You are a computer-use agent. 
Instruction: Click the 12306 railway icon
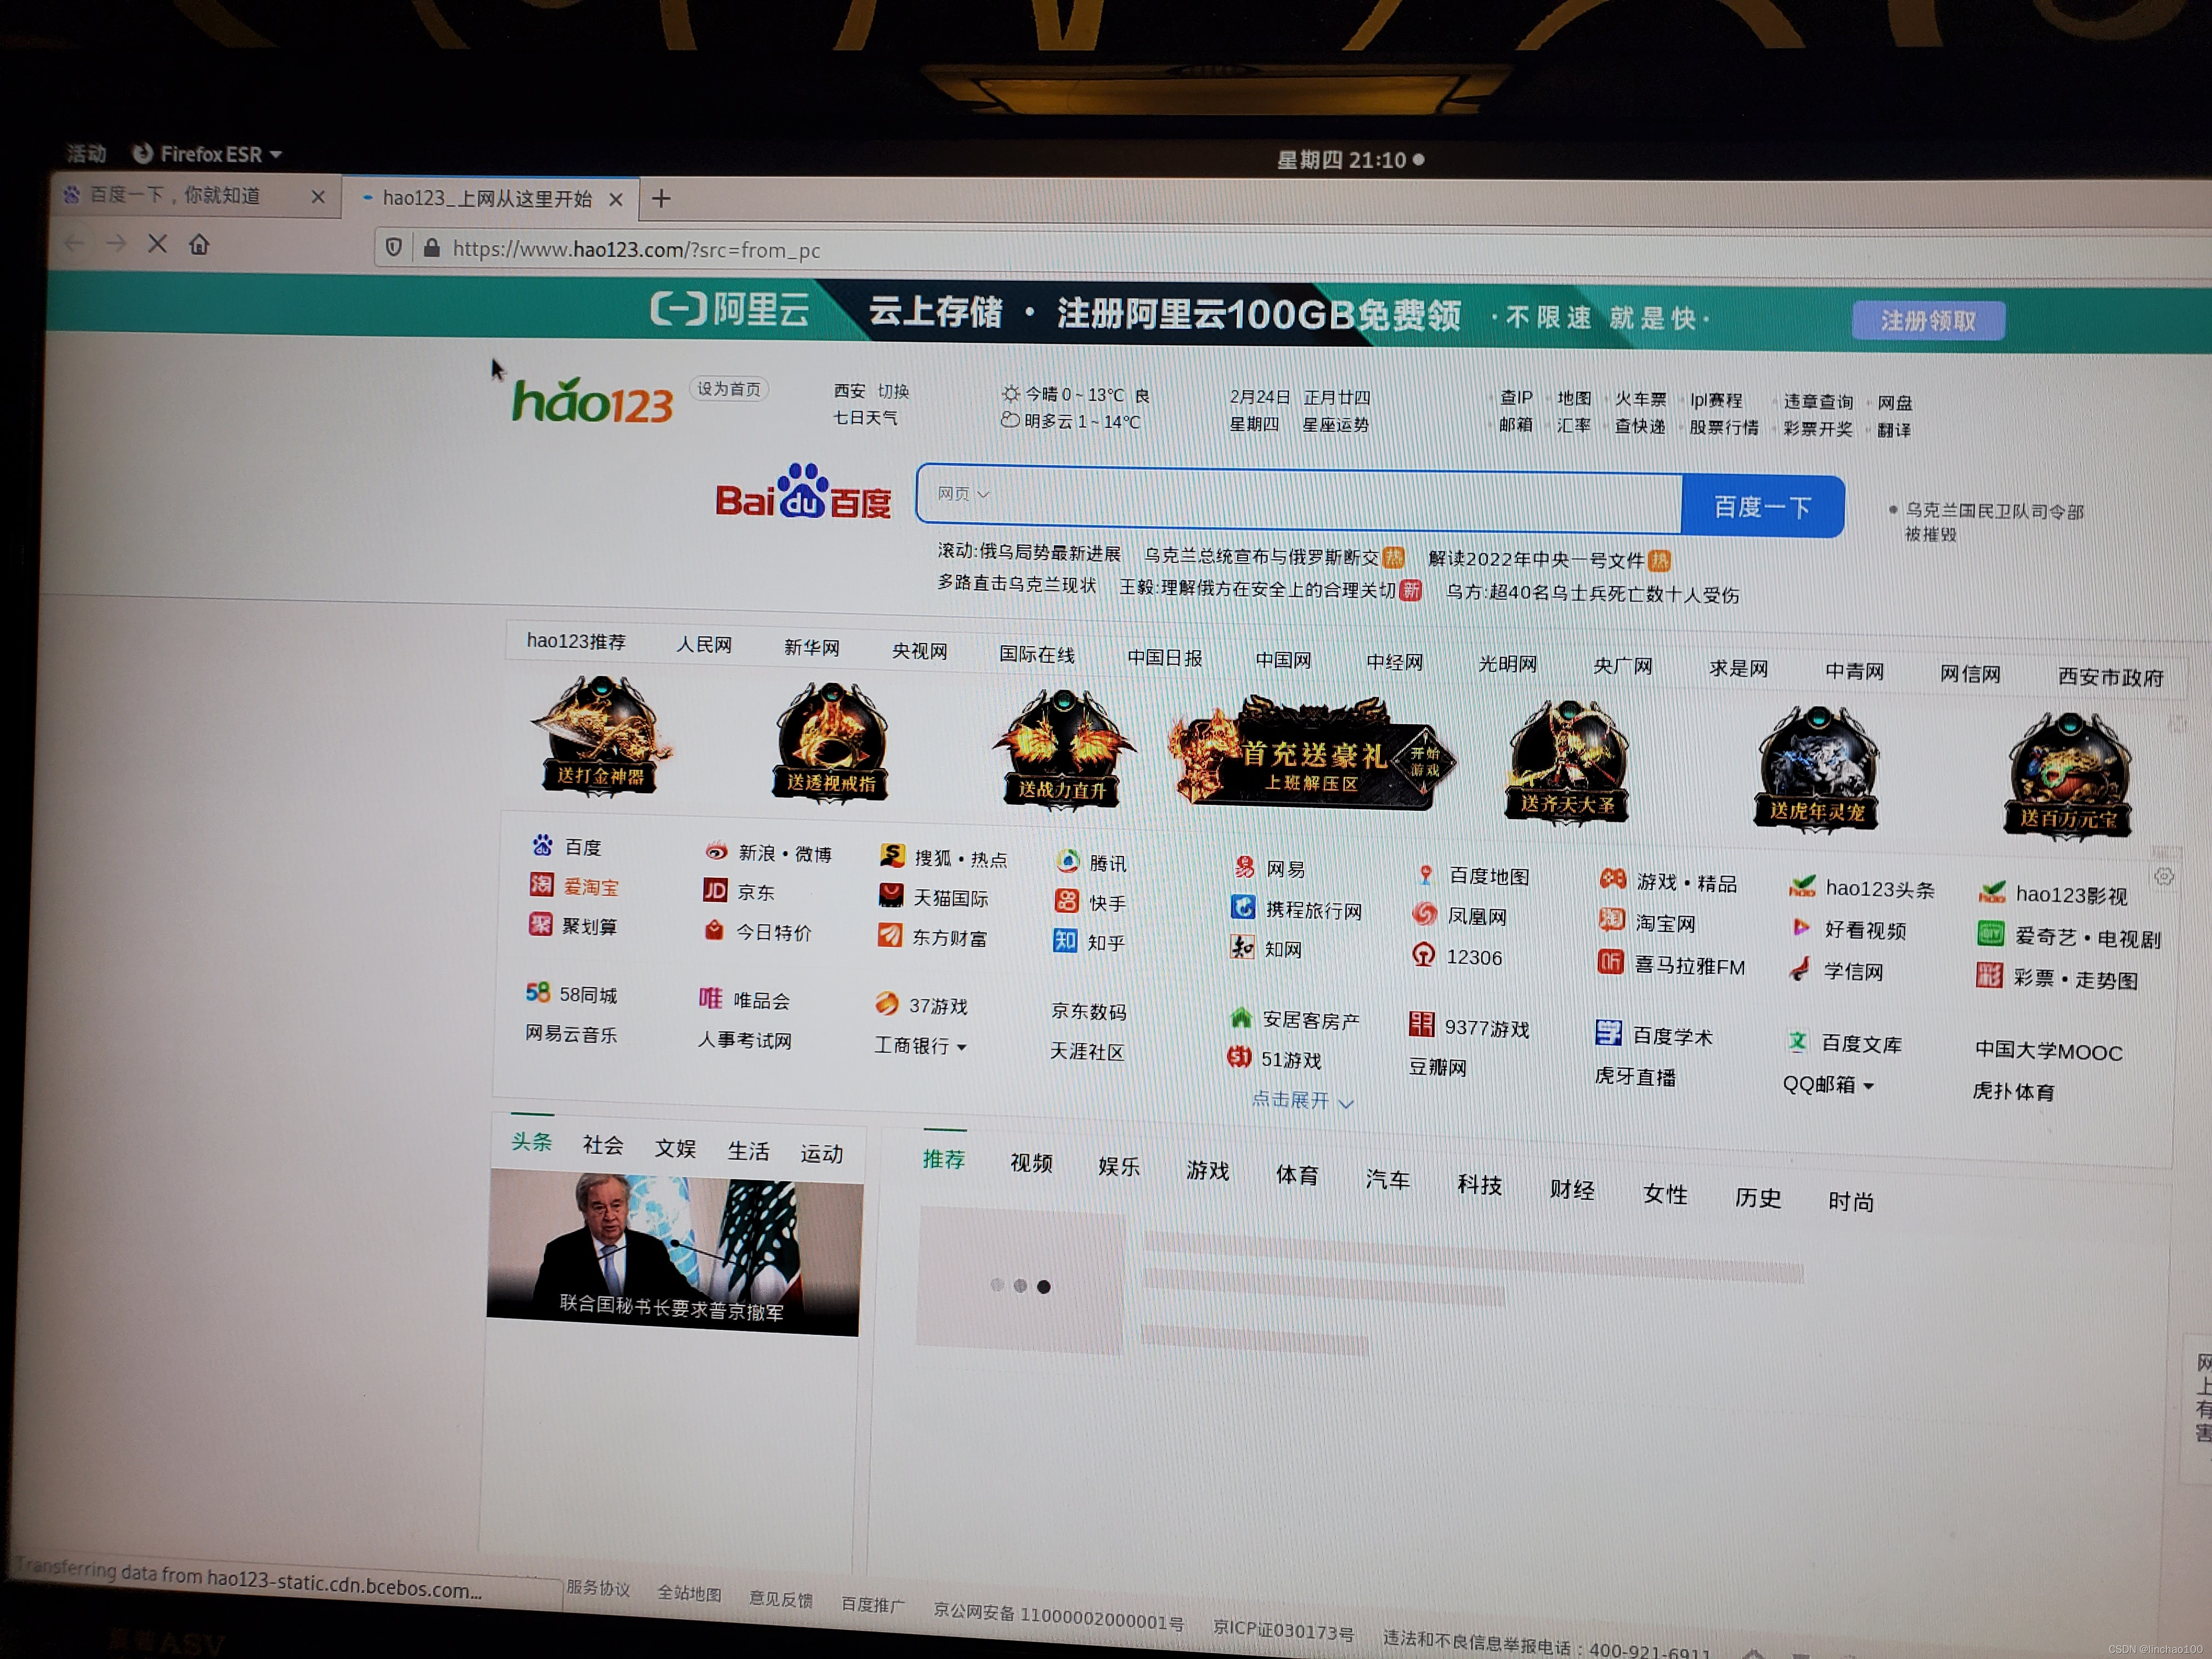(x=1424, y=955)
